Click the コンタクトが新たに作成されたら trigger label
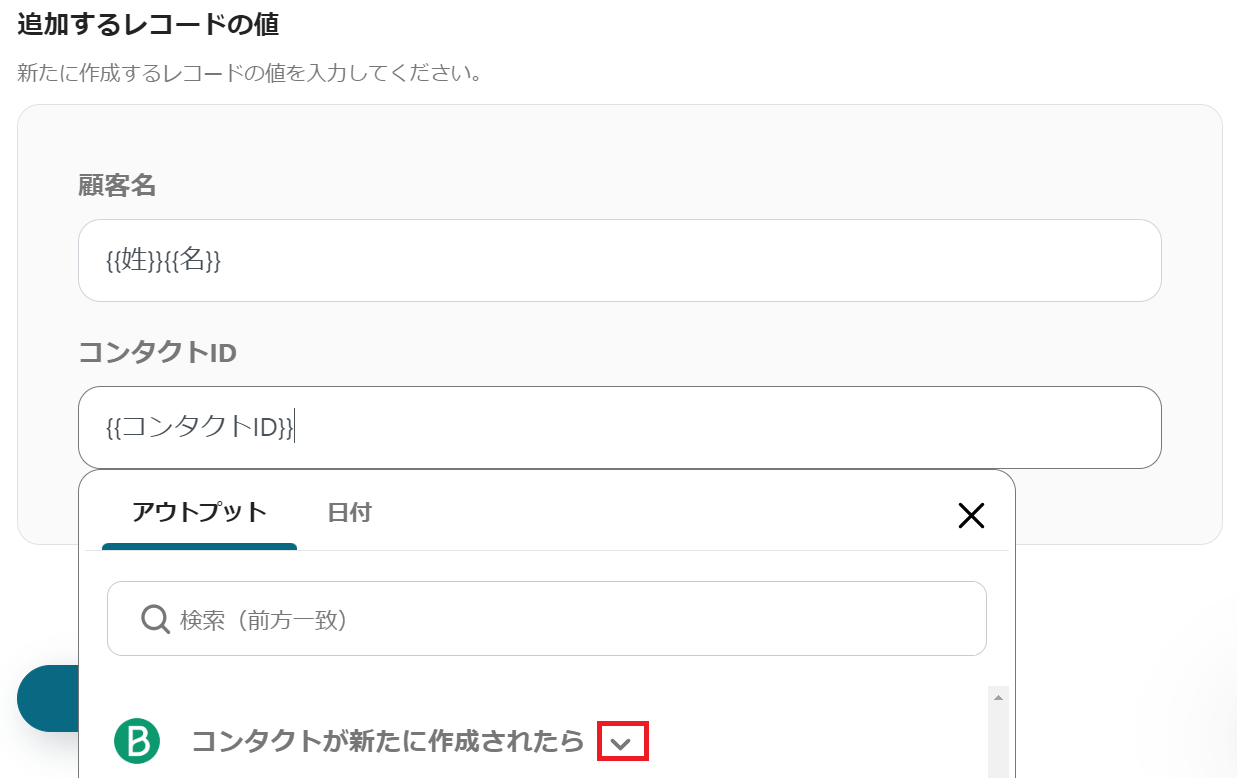This screenshot has width=1237, height=778. point(387,741)
